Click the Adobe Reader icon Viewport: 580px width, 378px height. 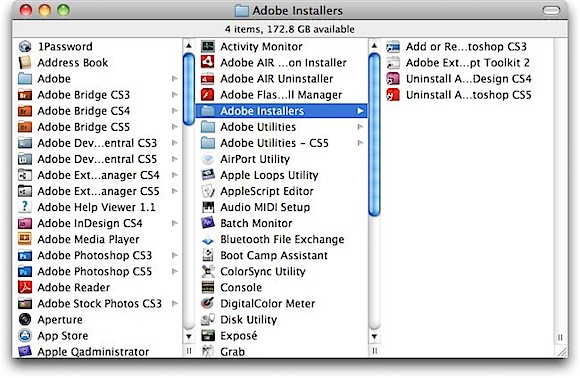coord(25,287)
